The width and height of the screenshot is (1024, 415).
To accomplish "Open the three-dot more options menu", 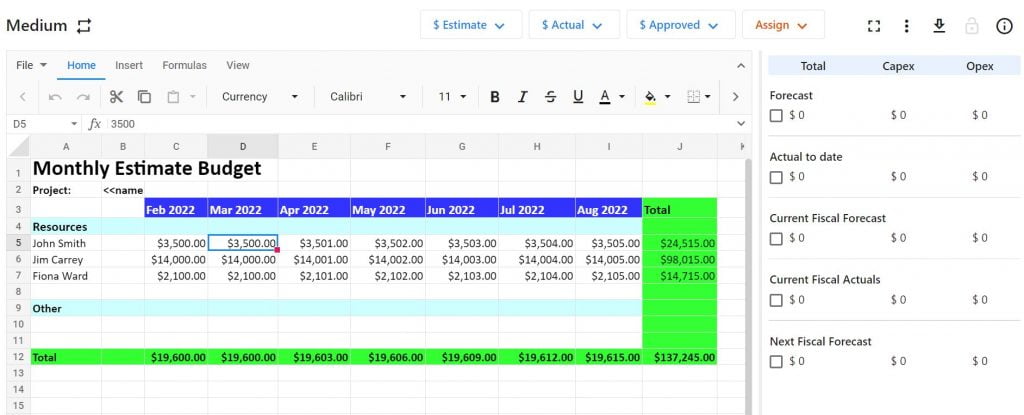I will pos(906,25).
